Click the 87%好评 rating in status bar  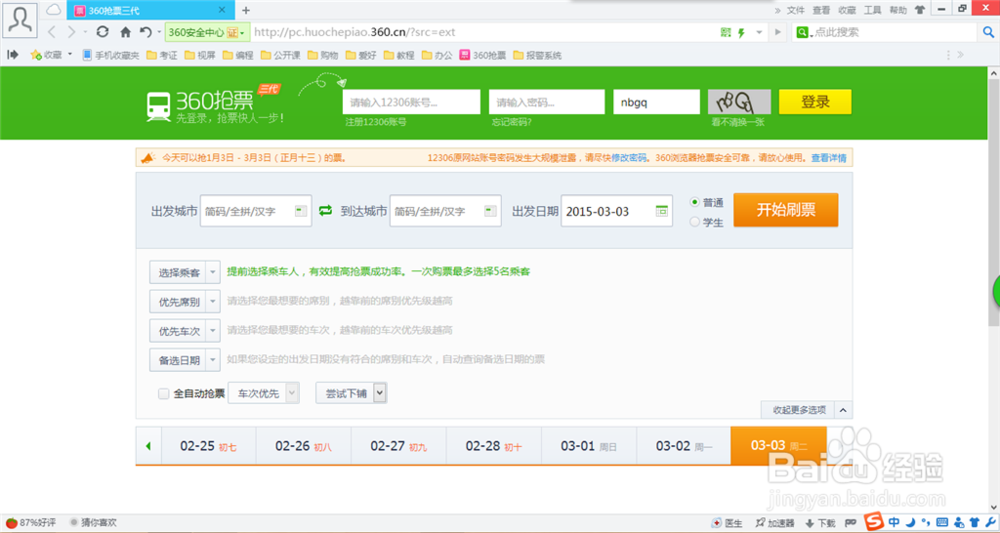click(30, 523)
